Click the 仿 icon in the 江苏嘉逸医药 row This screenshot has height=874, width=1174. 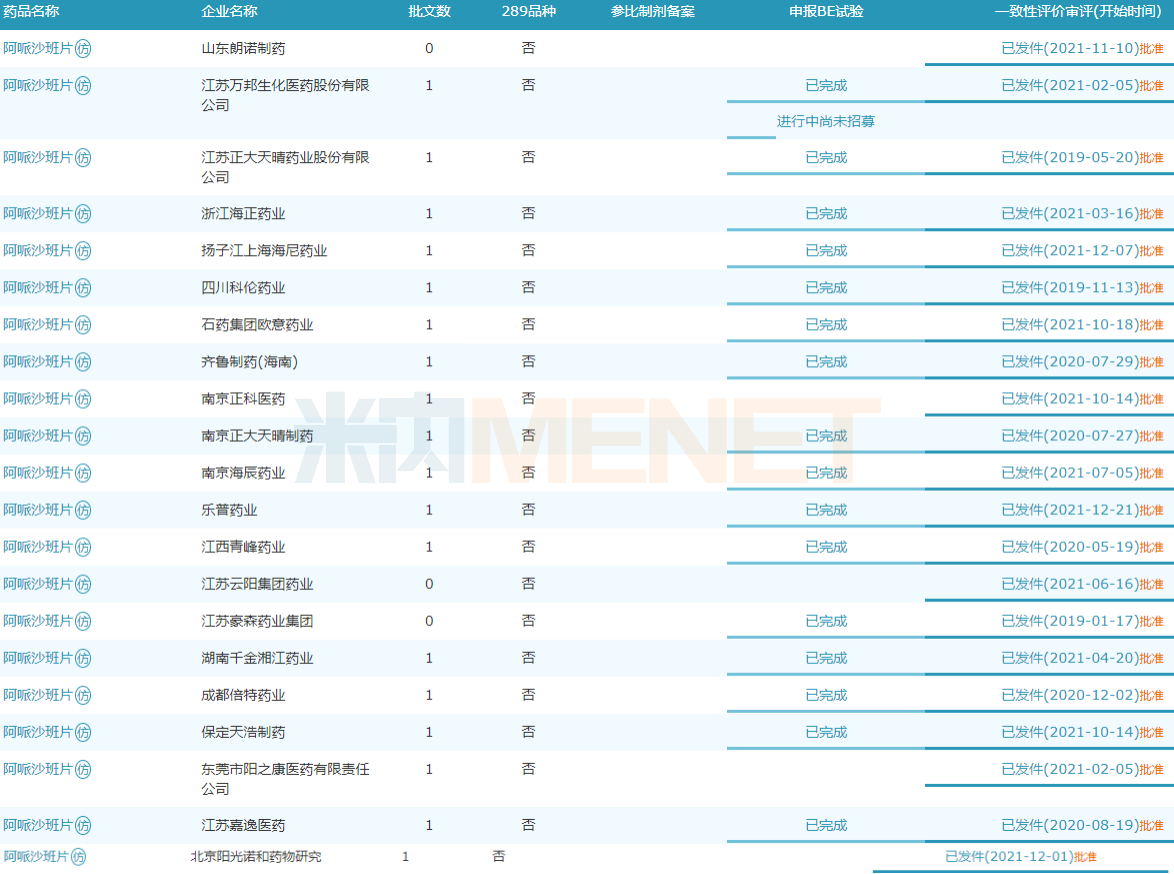pyautogui.click(x=83, y=825)
